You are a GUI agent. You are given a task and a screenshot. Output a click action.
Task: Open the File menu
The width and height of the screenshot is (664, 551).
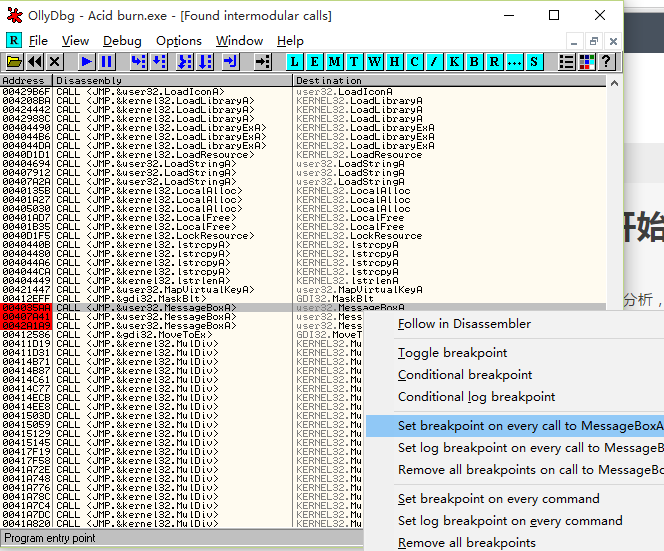tap(38, 41)
